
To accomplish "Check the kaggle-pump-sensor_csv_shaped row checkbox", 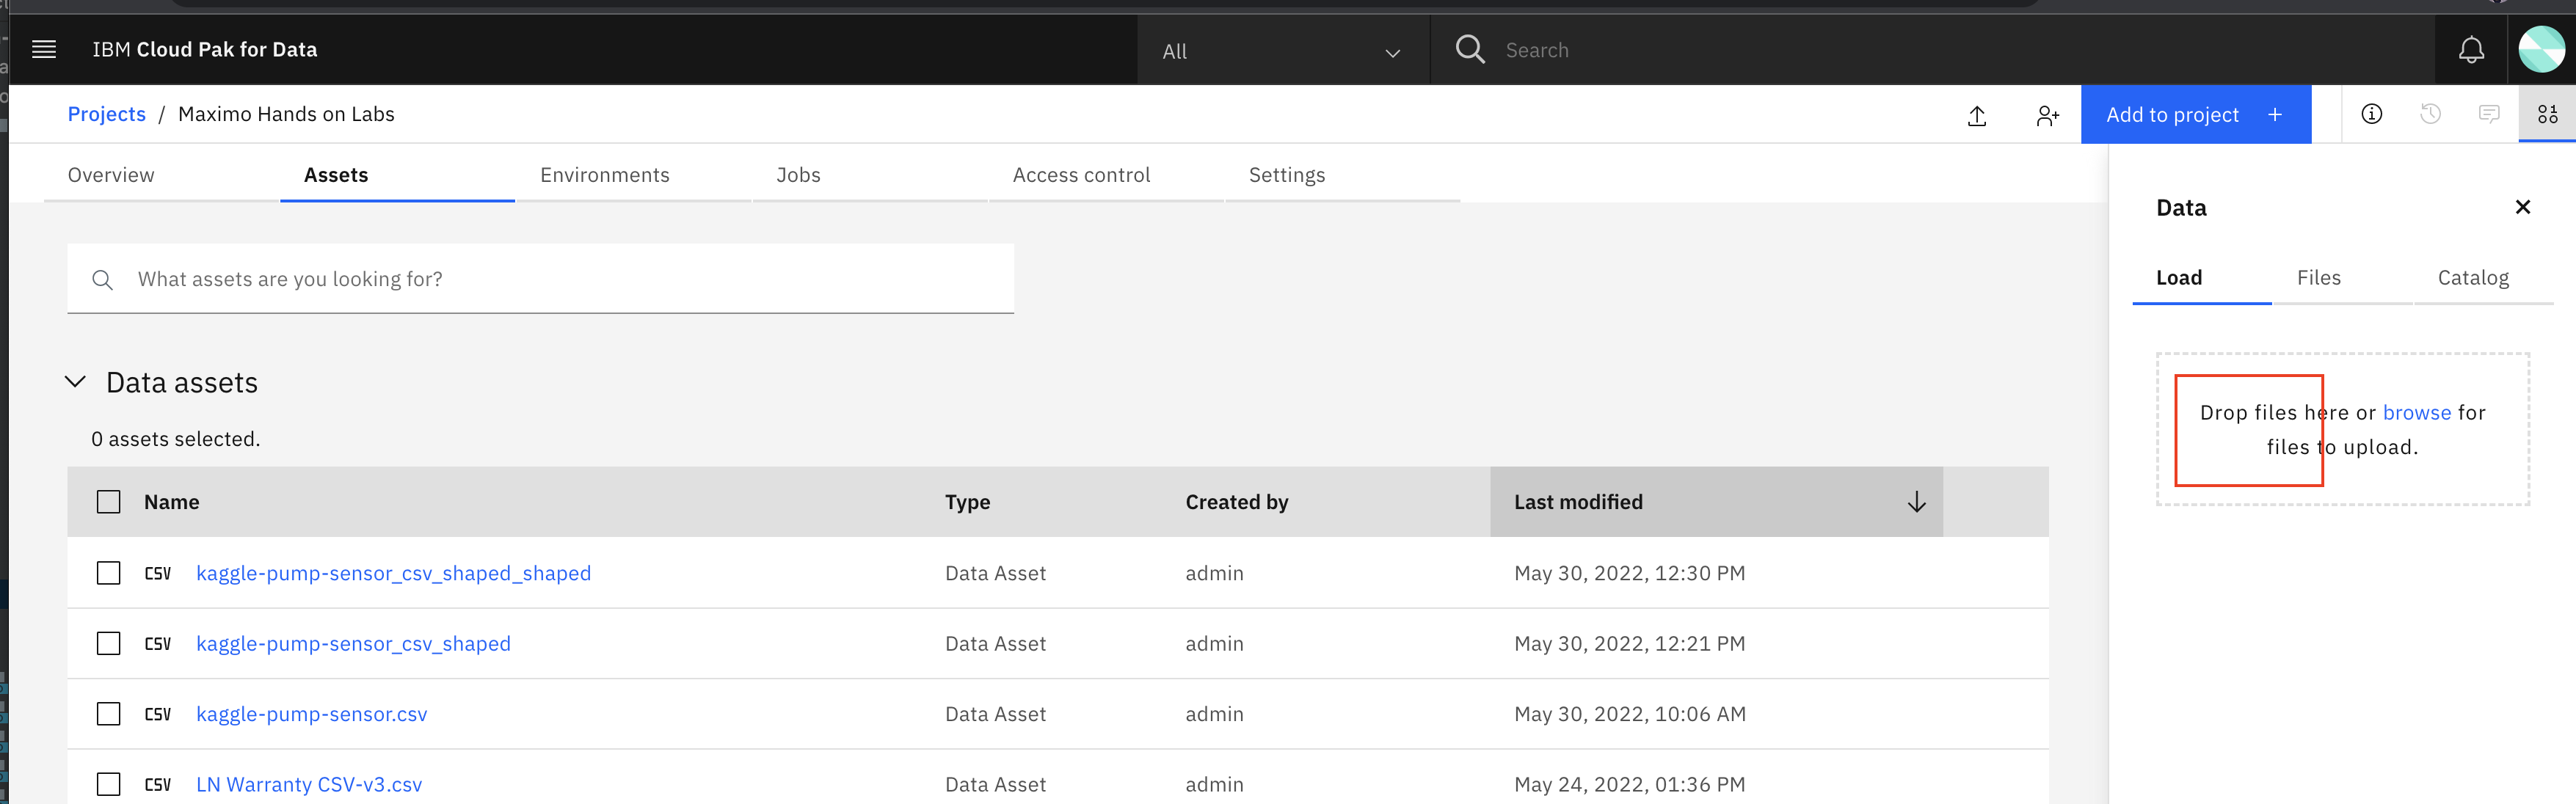I will click(x=108, y=644).
